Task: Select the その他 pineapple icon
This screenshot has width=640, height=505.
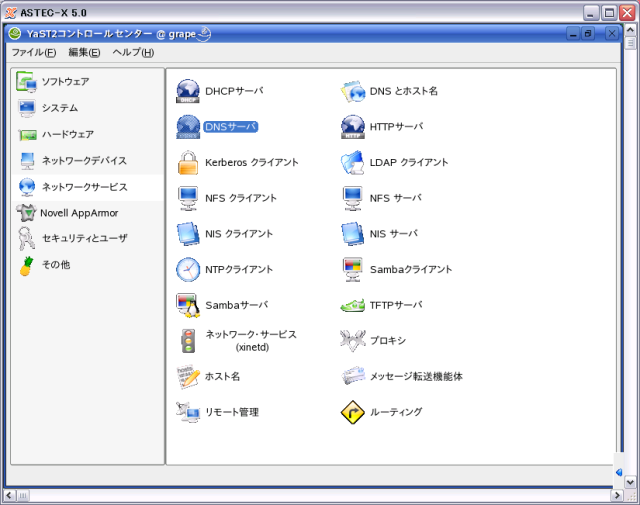Action: 27,266
